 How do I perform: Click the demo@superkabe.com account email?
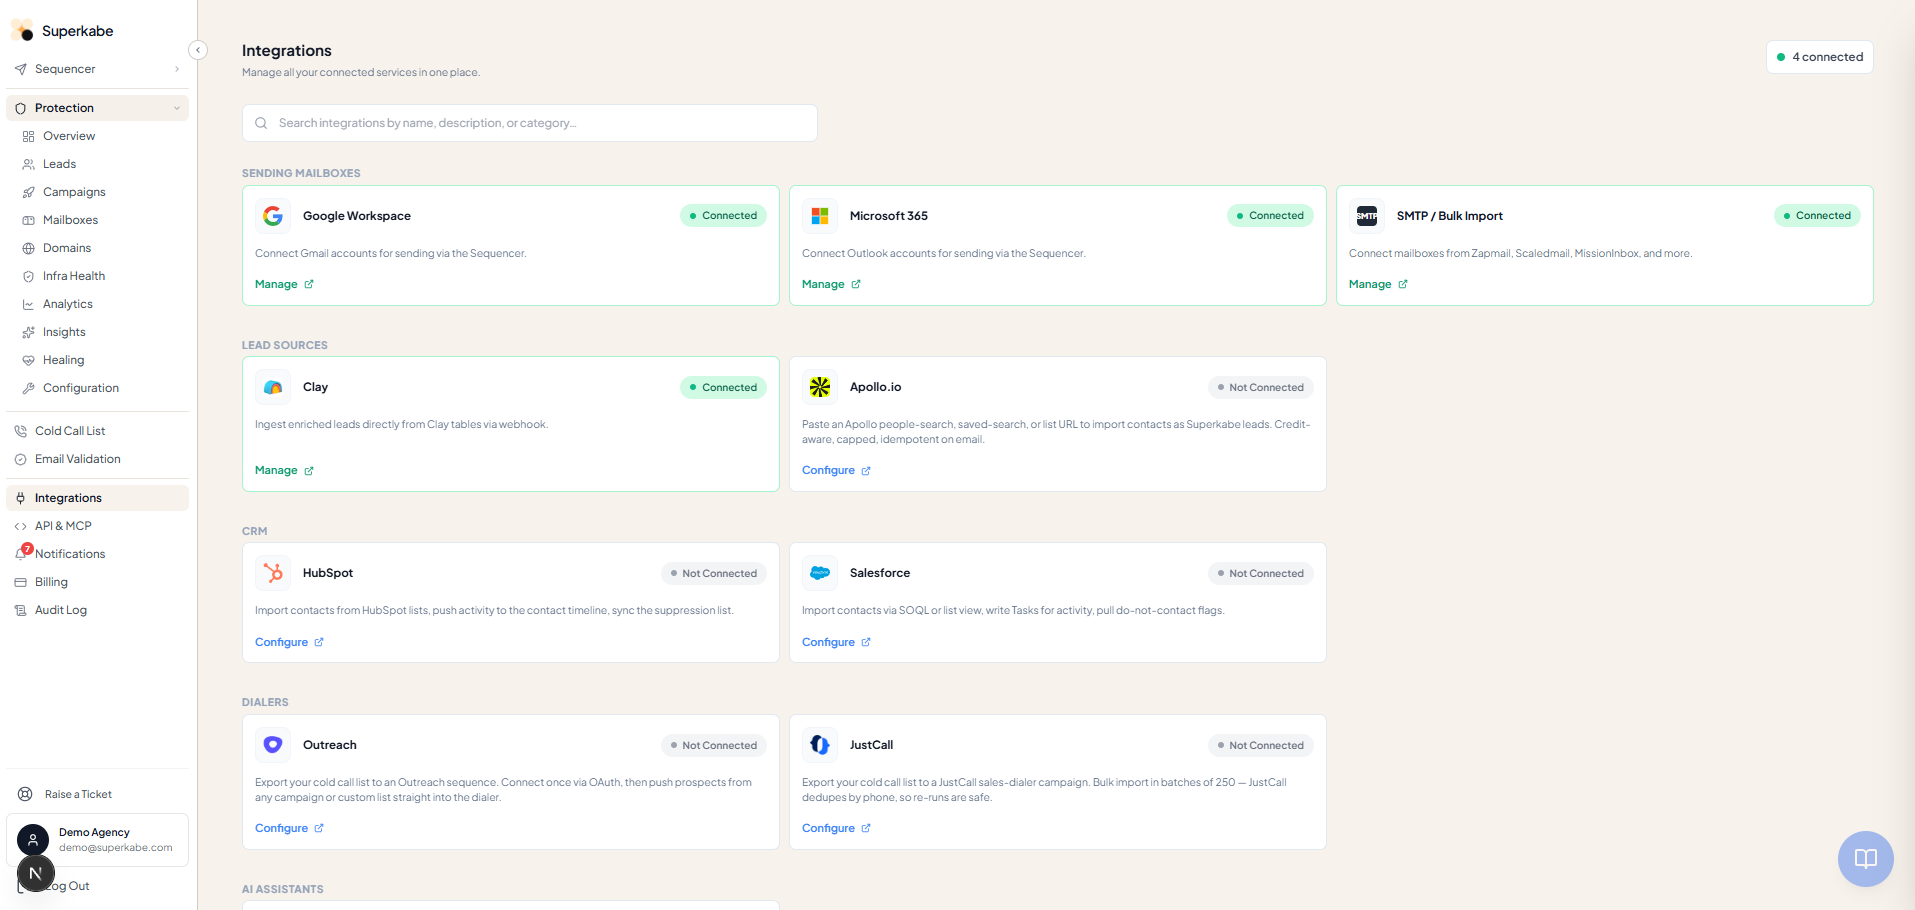[x=116, y=848]
